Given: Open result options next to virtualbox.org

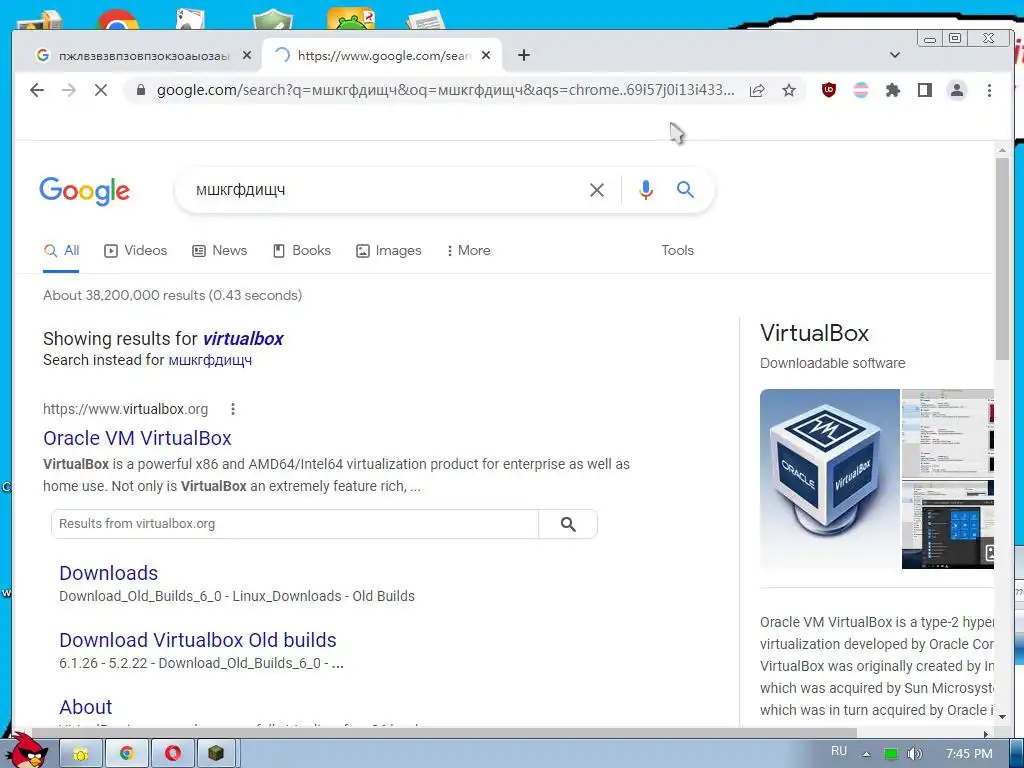Looking at the screenshot, I should (232, 409).
